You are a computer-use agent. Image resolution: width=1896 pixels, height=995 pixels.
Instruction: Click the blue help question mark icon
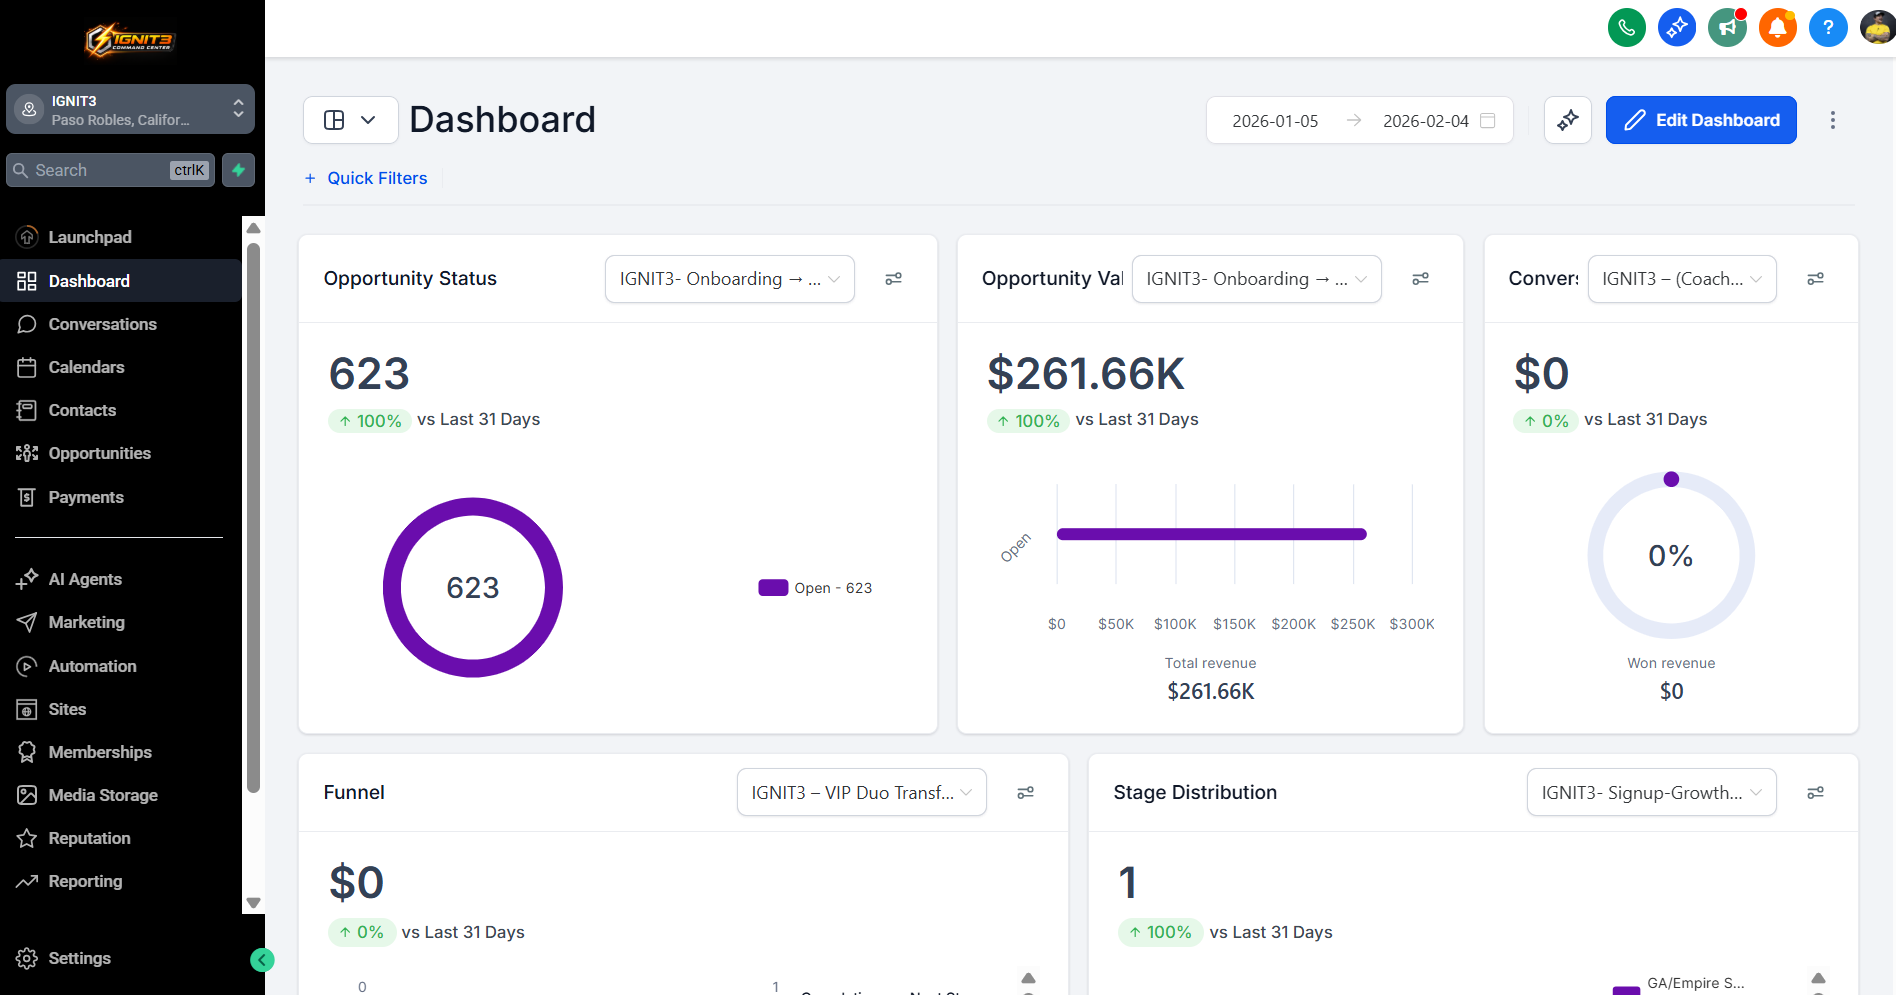[1827, 27]
